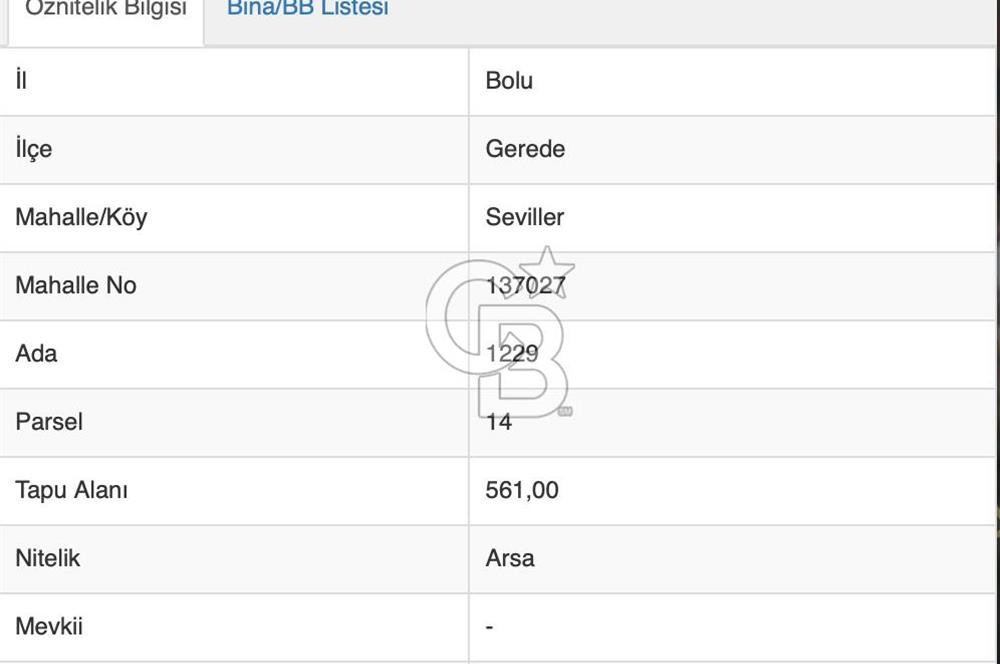Click the Bolu province value cell
Screen dimensions: 1000x664
[507, 81]
